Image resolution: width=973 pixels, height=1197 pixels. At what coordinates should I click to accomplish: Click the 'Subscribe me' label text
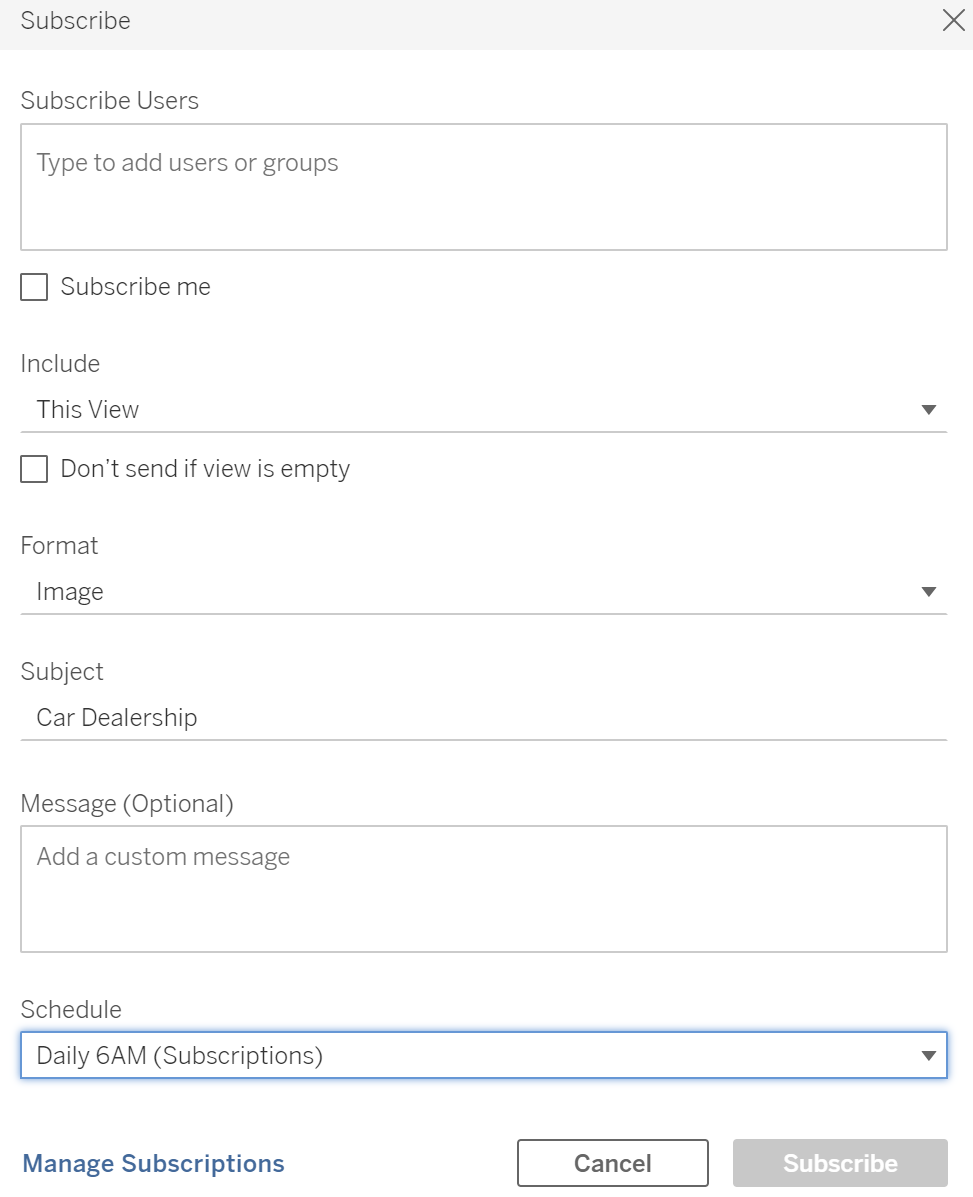click(135, 287)
